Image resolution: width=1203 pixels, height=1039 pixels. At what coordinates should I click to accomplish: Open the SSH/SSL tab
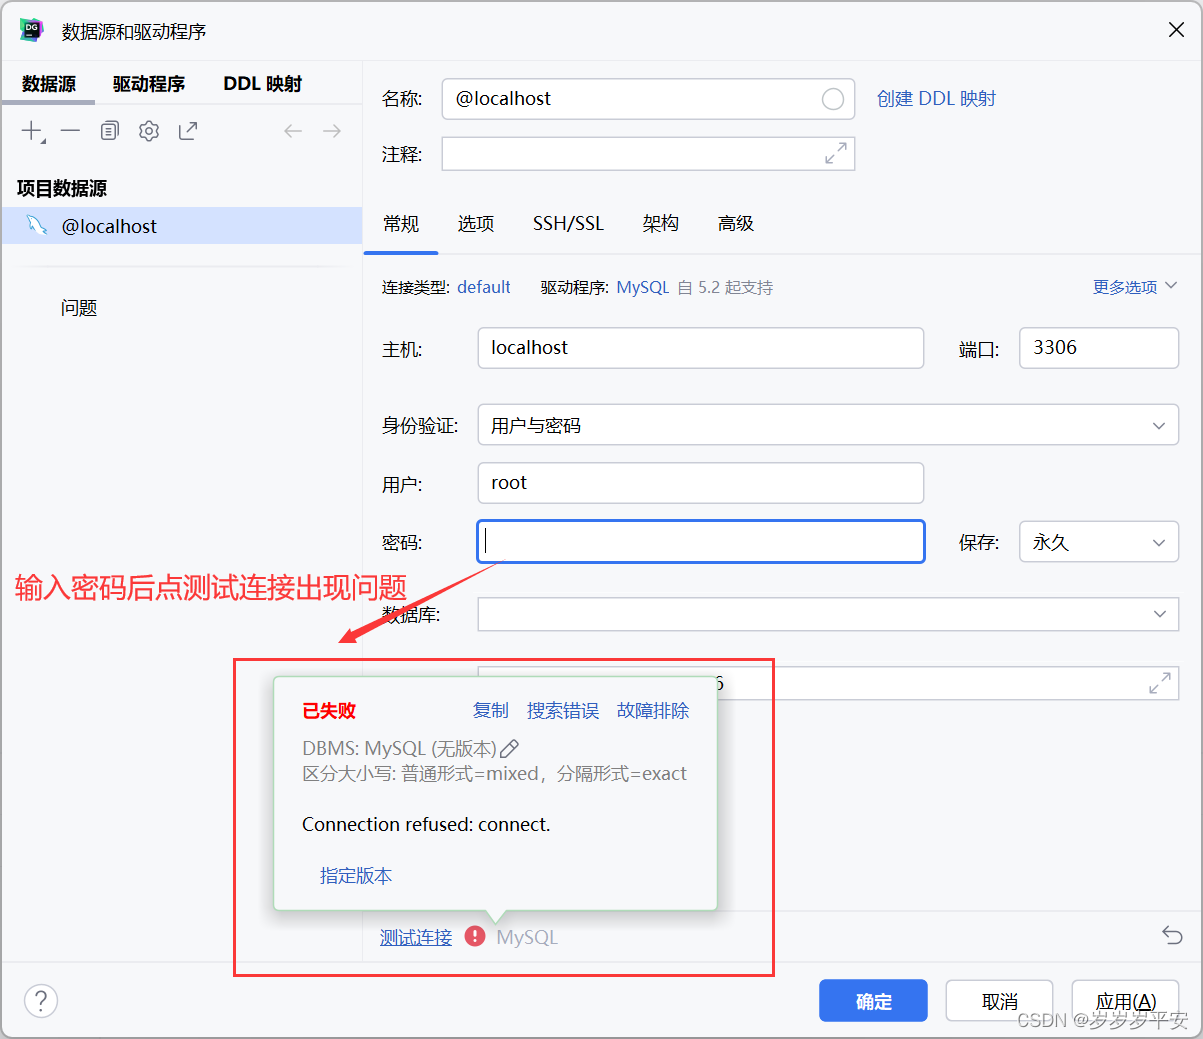pos(568,224)
